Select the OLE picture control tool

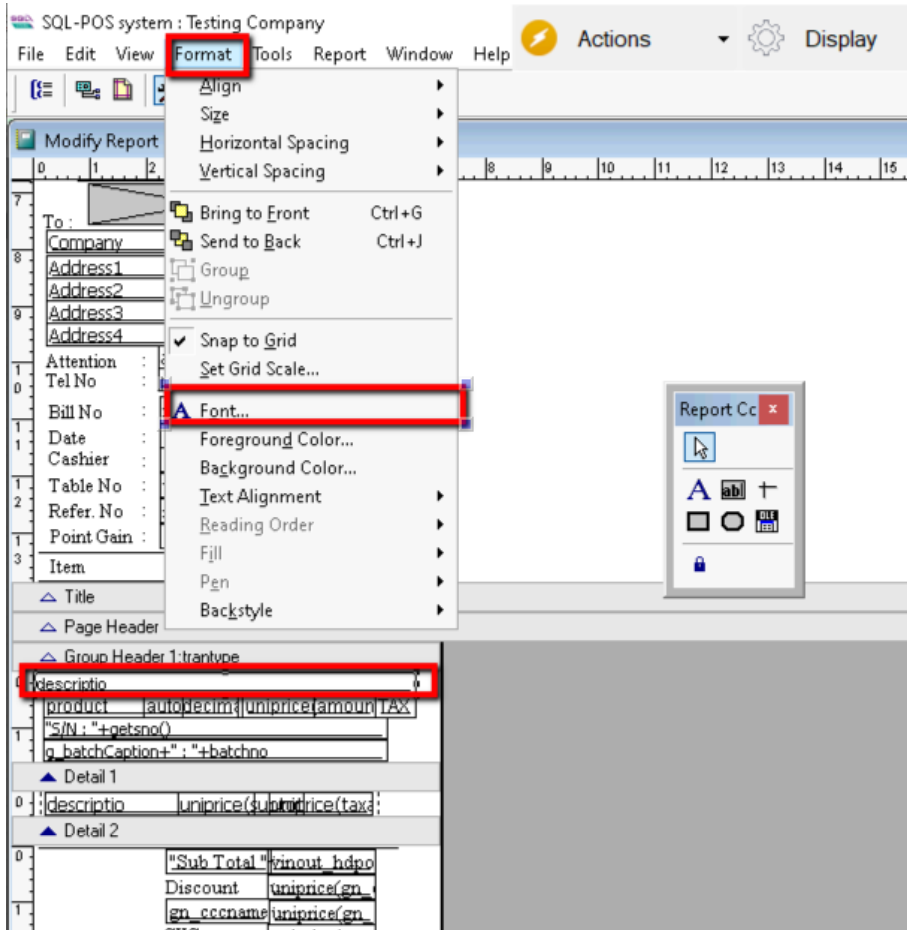tap(767, 521)
